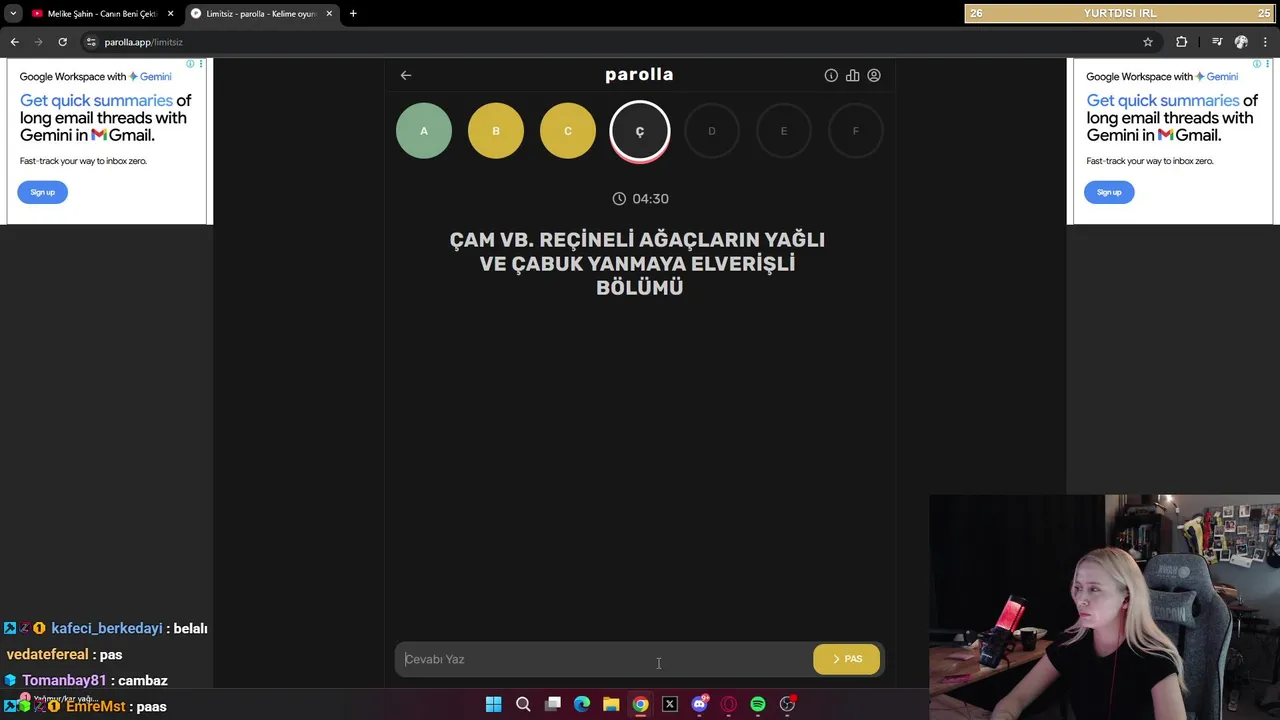Select the dimmed letter D circle
1280x720 pixels.
coord(712,131)
